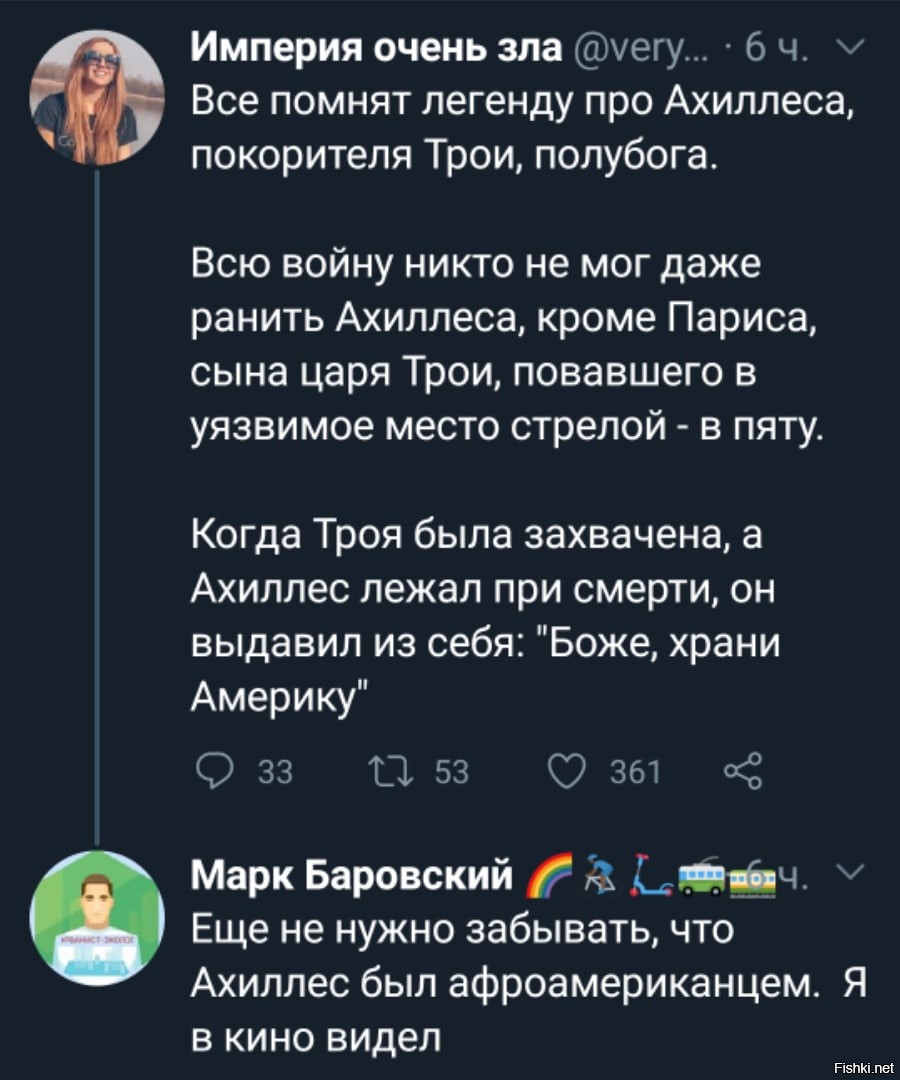
Task: Open avatar of Империя очень зла
Action: [97, 97]
